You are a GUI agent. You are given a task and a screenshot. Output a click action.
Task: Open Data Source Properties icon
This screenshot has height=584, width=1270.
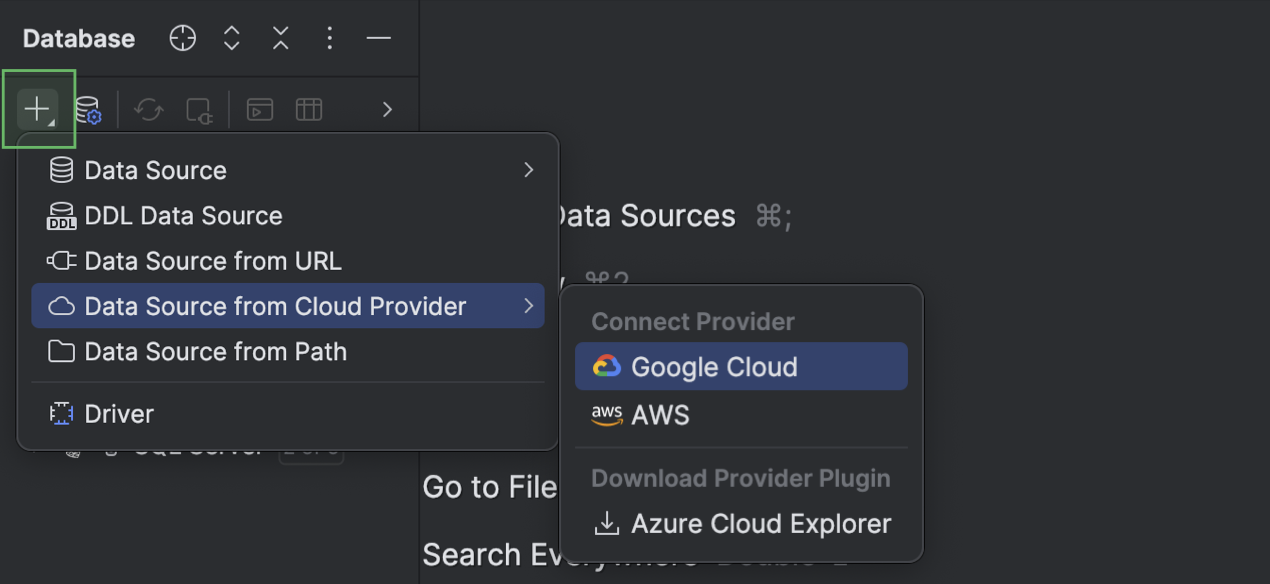tap(88, 109)
